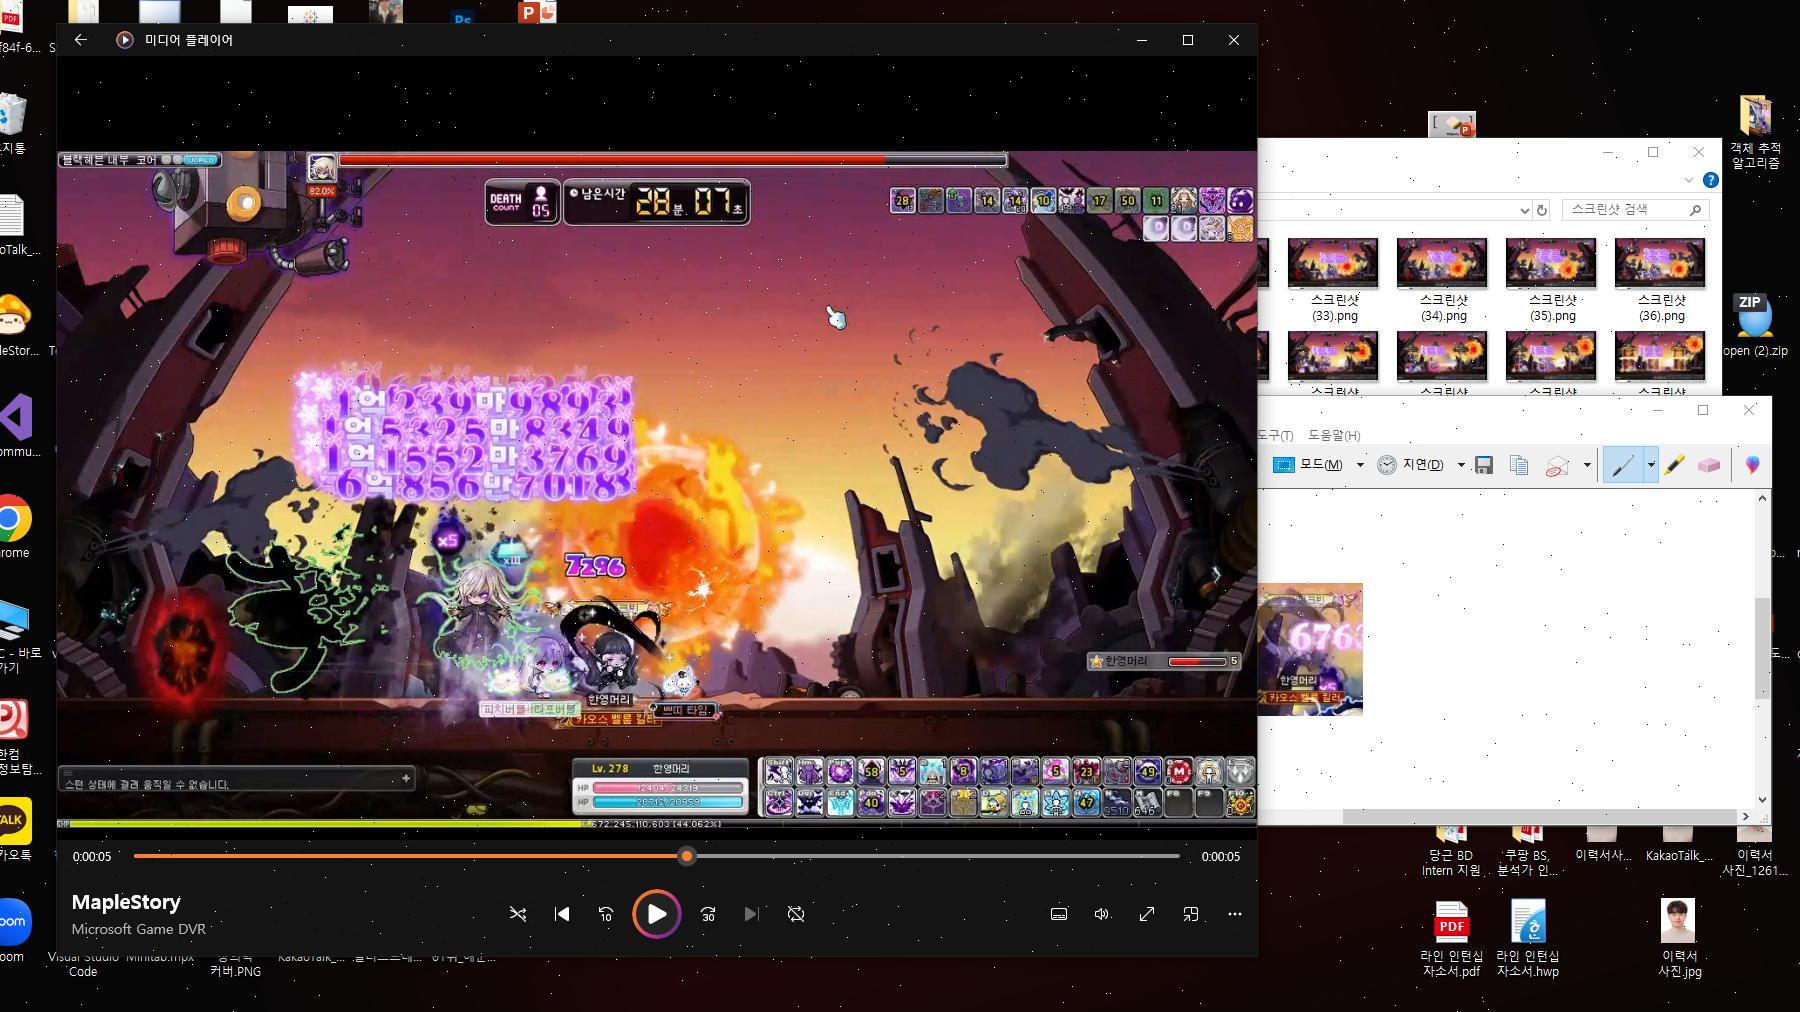Screen dimensions: 1800x1012
Task: Select 라인 인턴십 자소서.hwp on the desktop
Action: pos(1528,939)
